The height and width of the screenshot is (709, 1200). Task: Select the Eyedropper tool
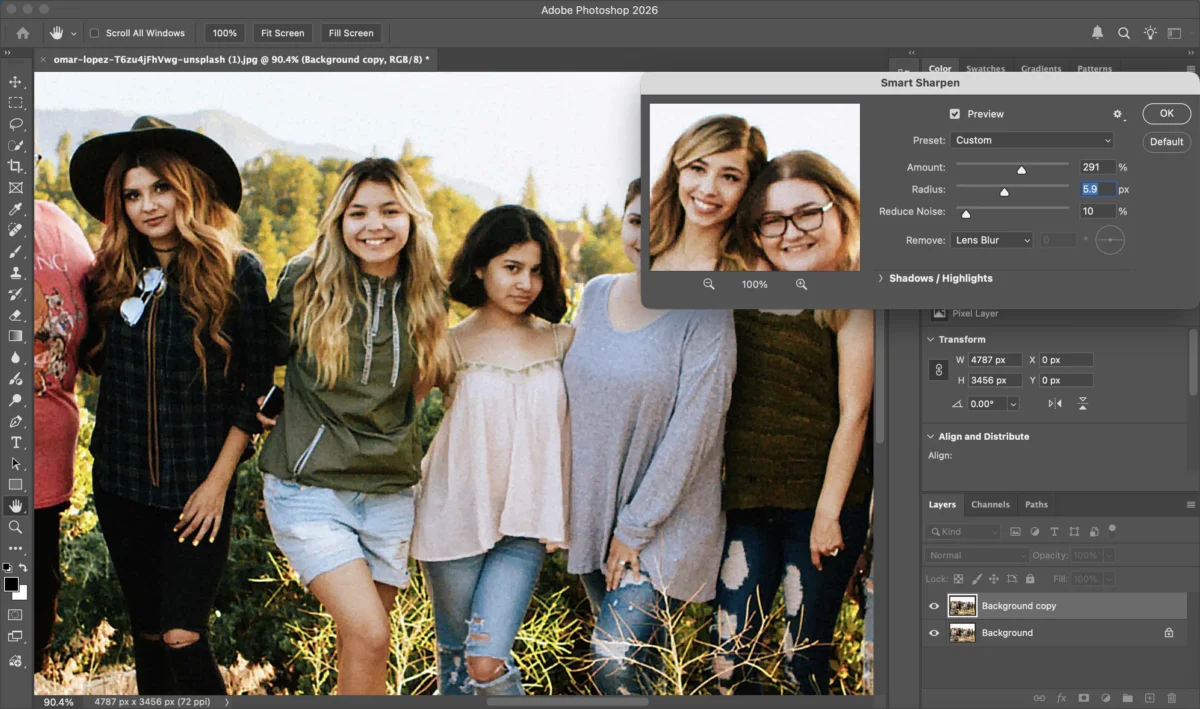[x=15, y=209]
